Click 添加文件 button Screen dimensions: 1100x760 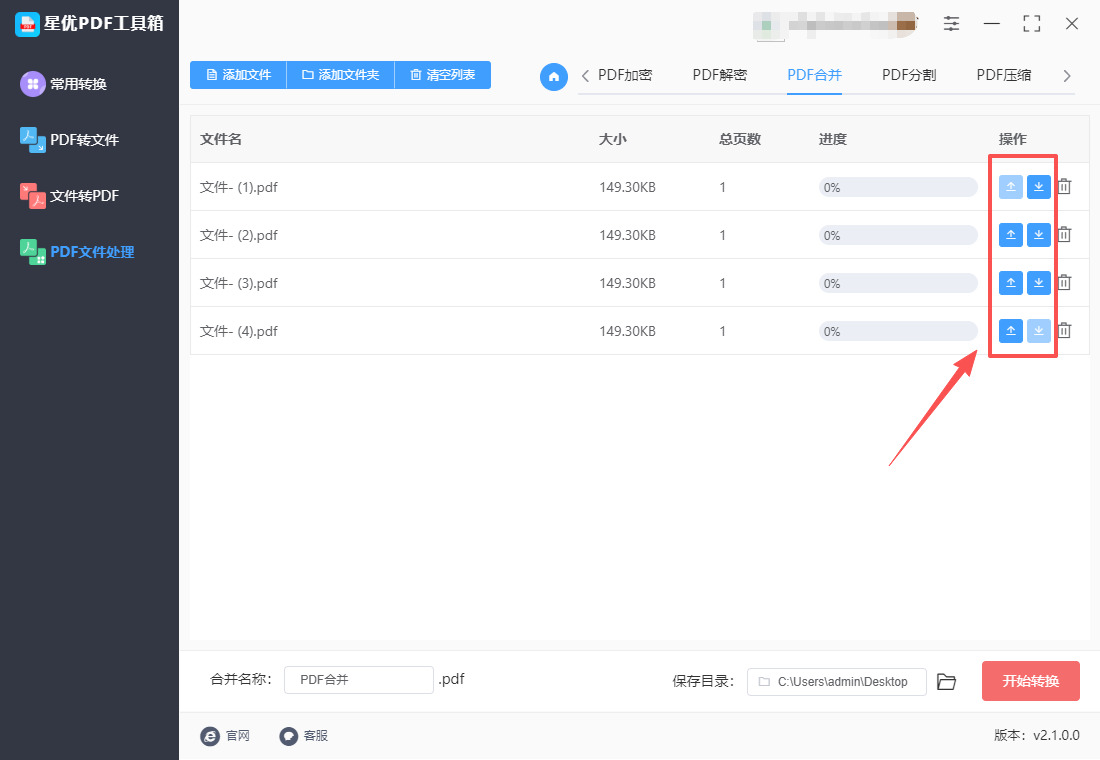[x=239, y=75]
